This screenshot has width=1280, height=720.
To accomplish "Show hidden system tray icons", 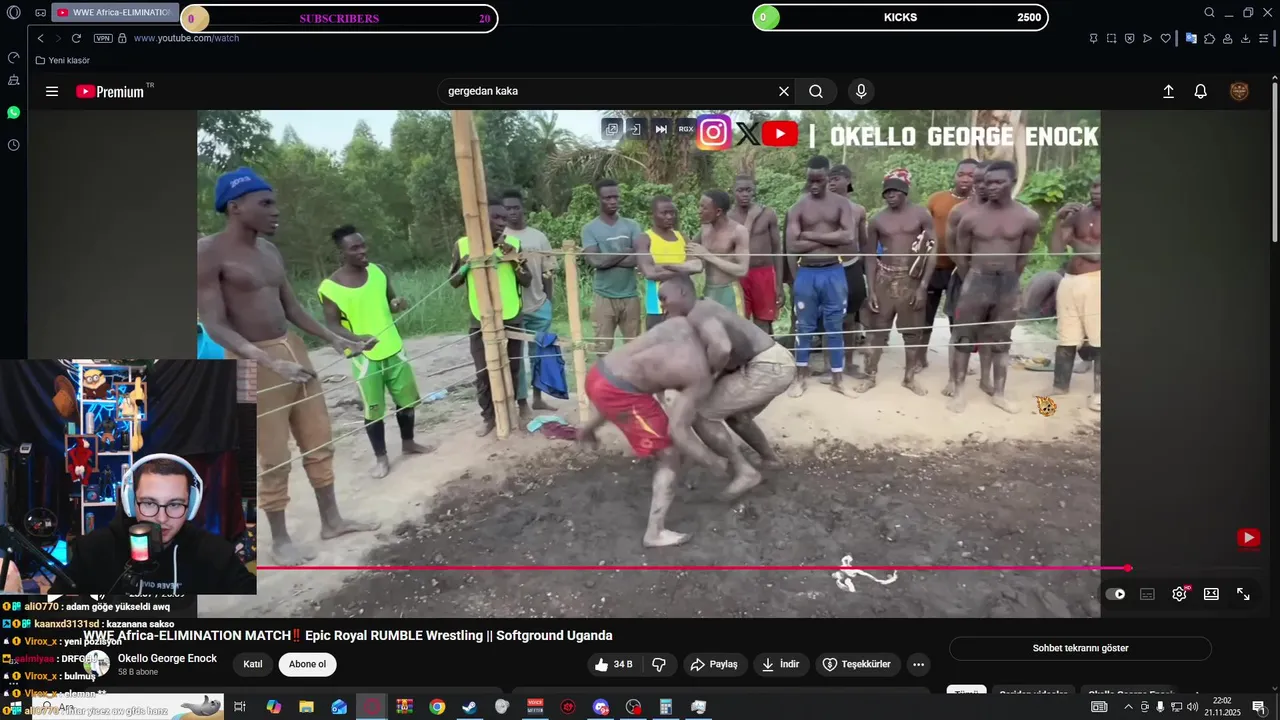I will 1129,707.
